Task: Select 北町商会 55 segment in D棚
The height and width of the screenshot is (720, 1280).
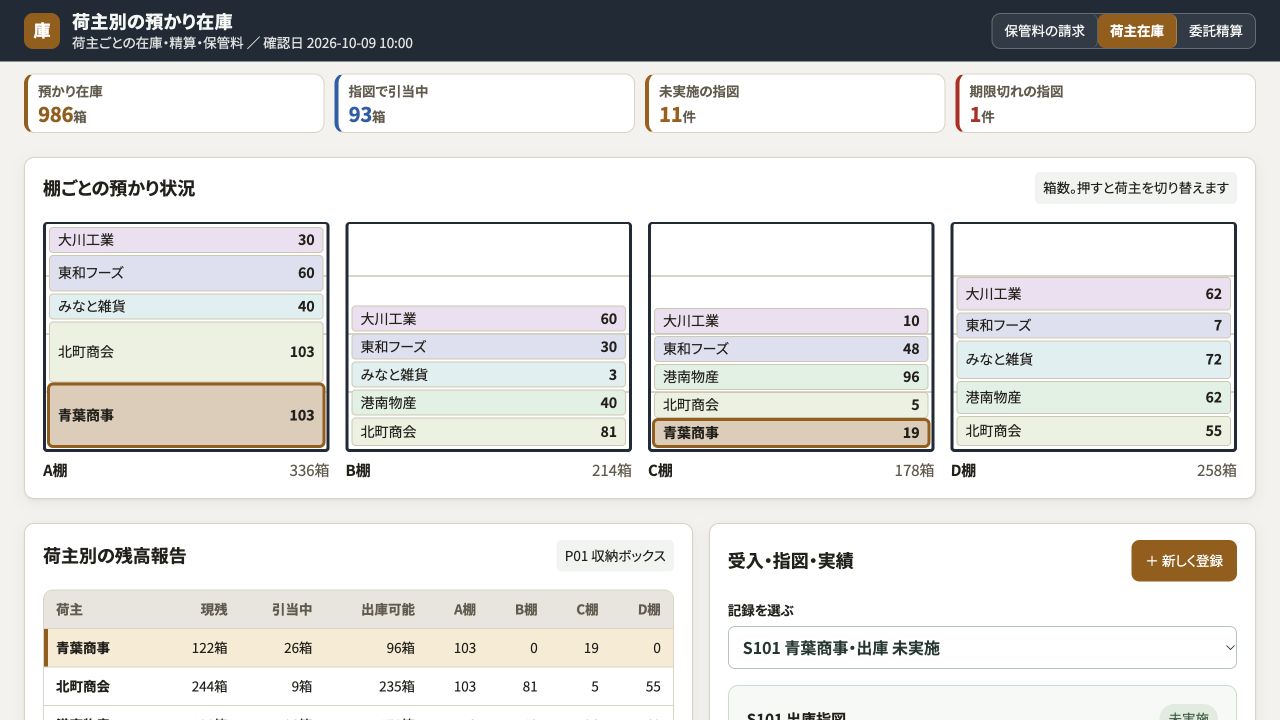Action: point(1094,431)
